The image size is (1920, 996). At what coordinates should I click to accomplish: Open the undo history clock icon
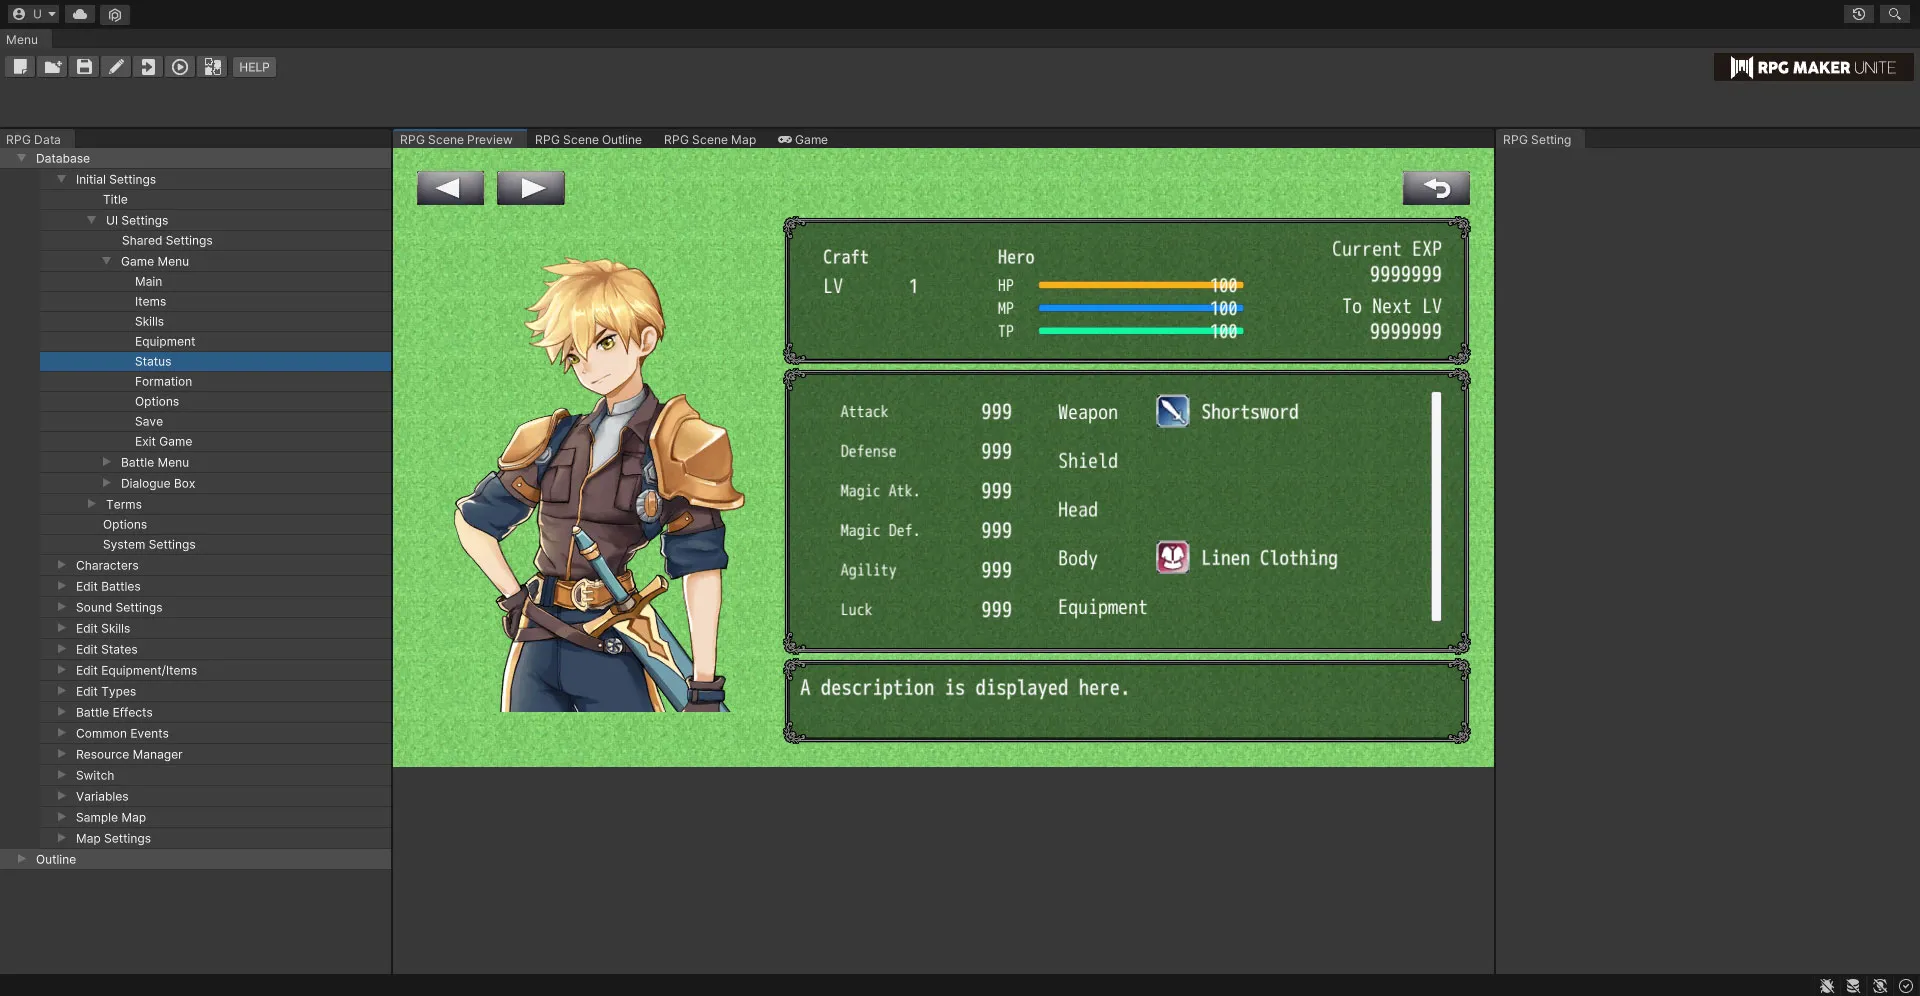1858,14
